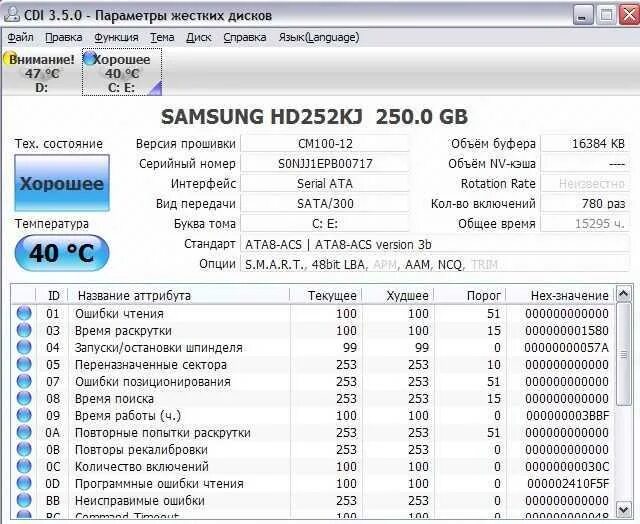
Task: Select Ошибки позиционирования attribute name
Action: click(x=153, y=382)
